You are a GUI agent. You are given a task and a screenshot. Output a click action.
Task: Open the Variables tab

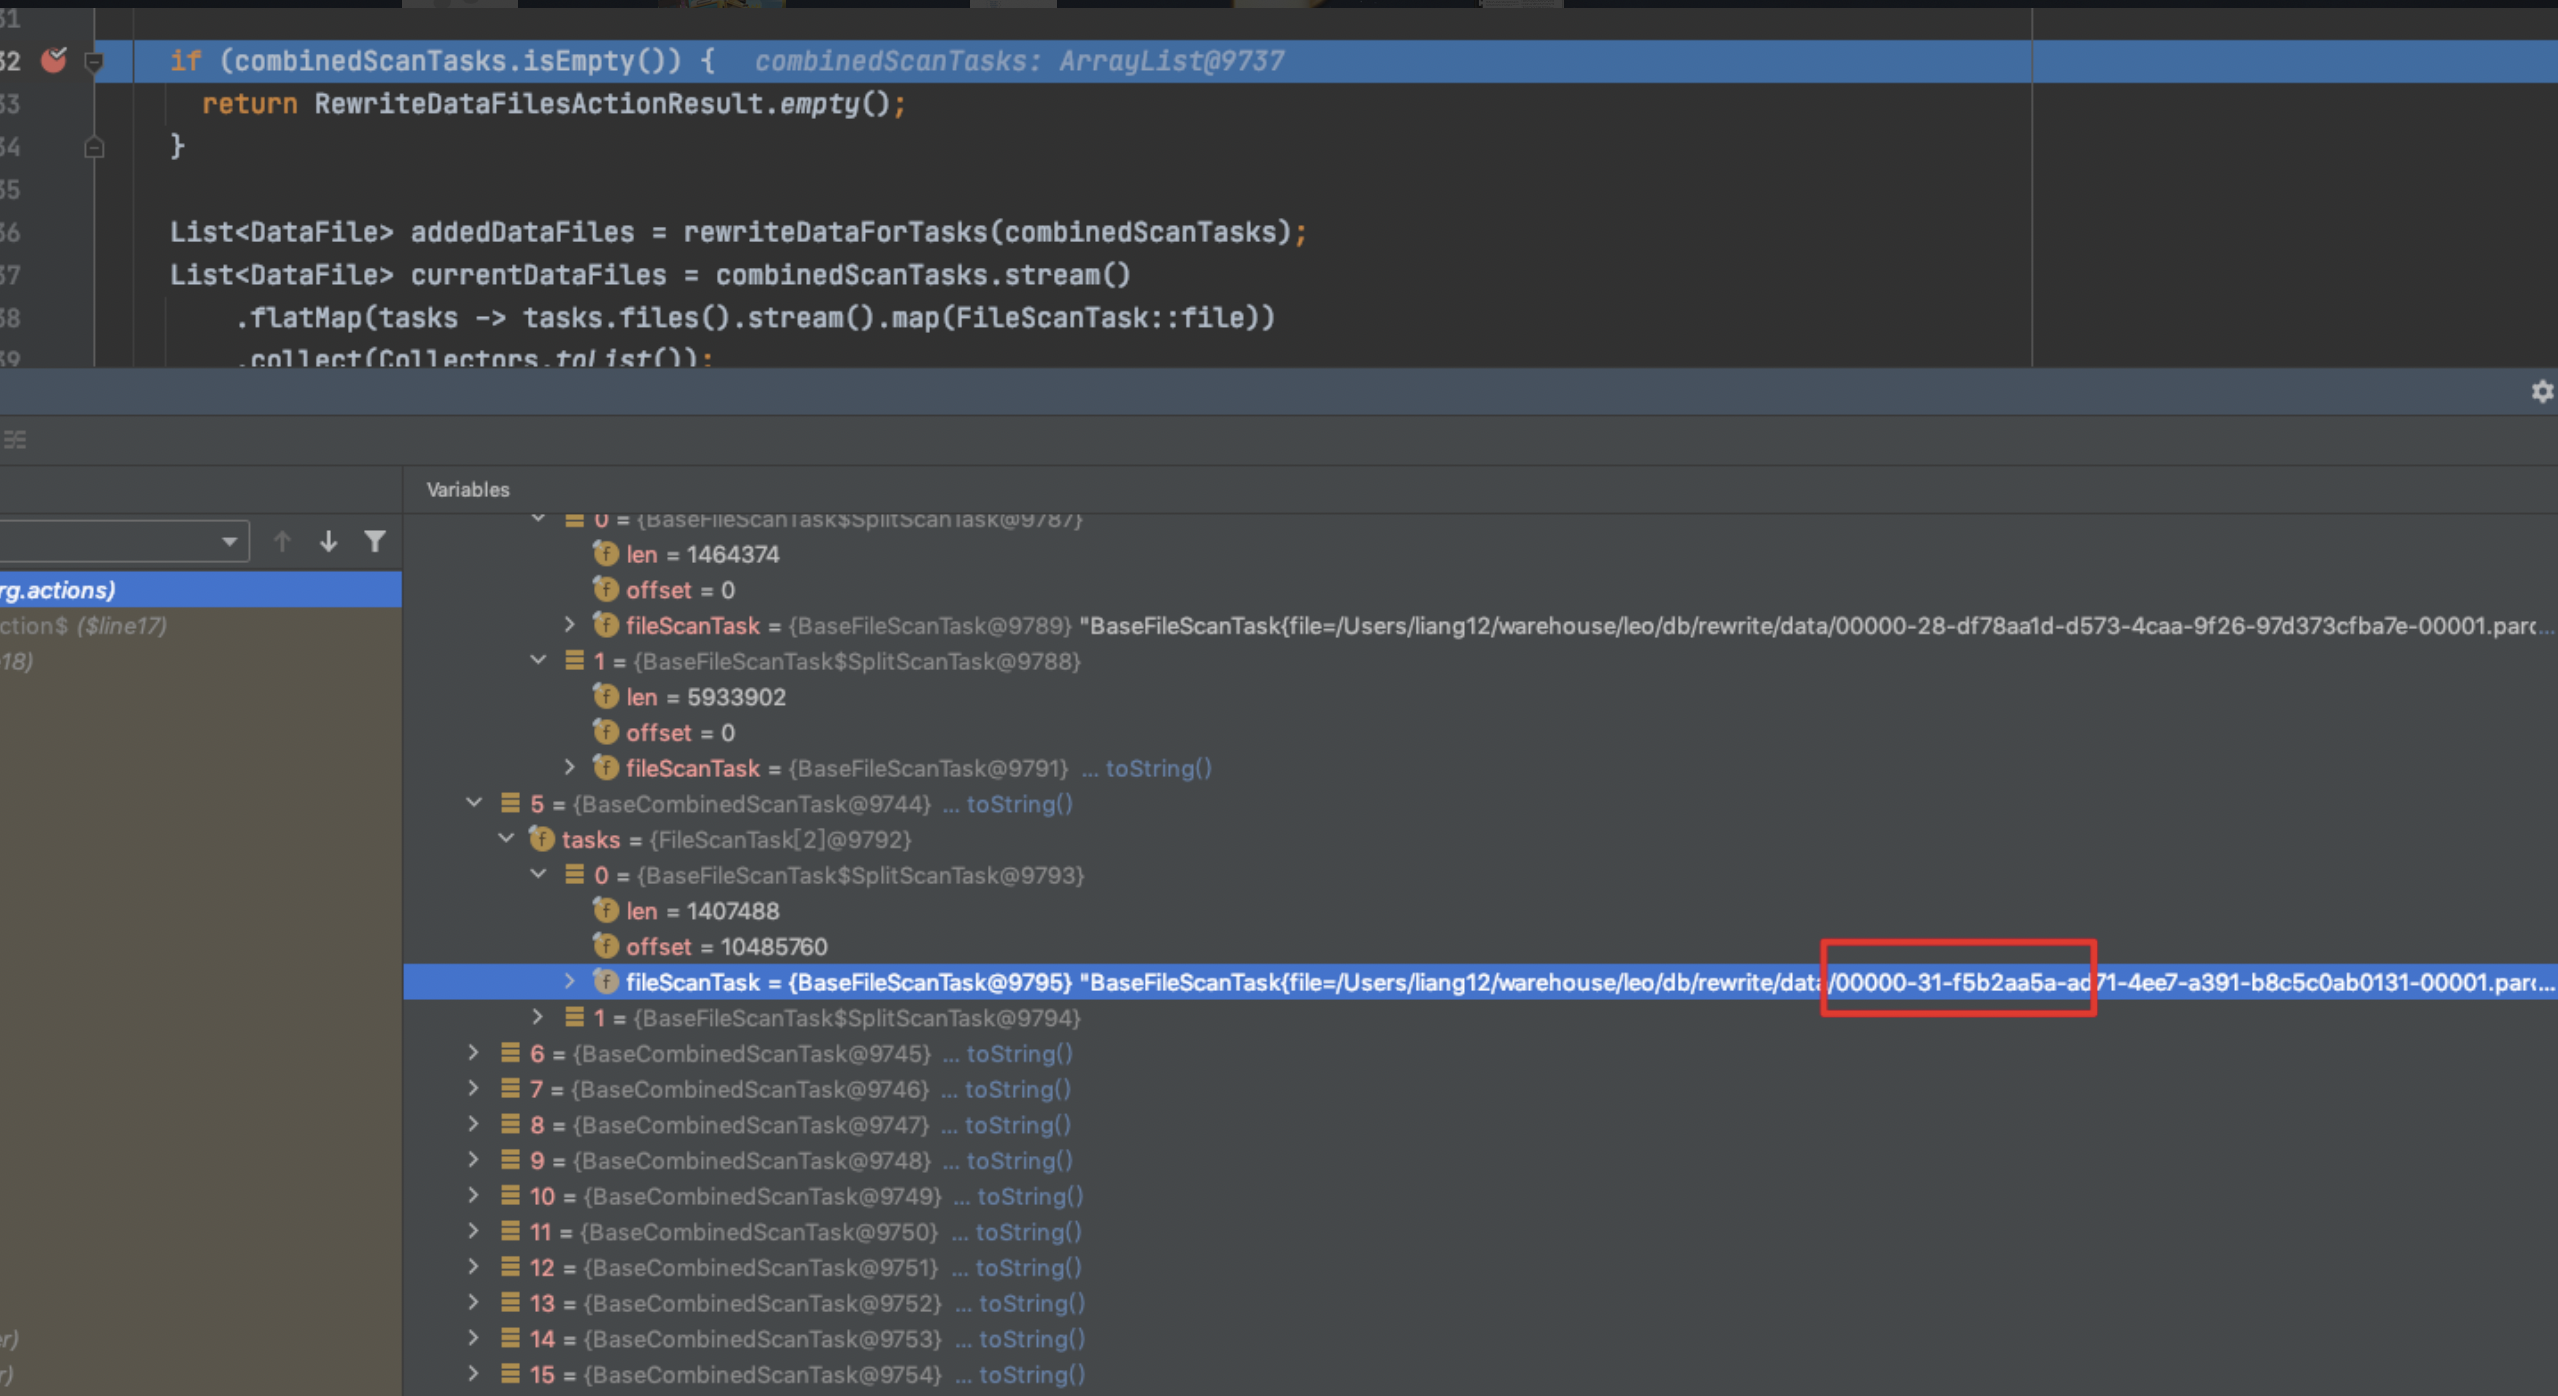point(468,489)
